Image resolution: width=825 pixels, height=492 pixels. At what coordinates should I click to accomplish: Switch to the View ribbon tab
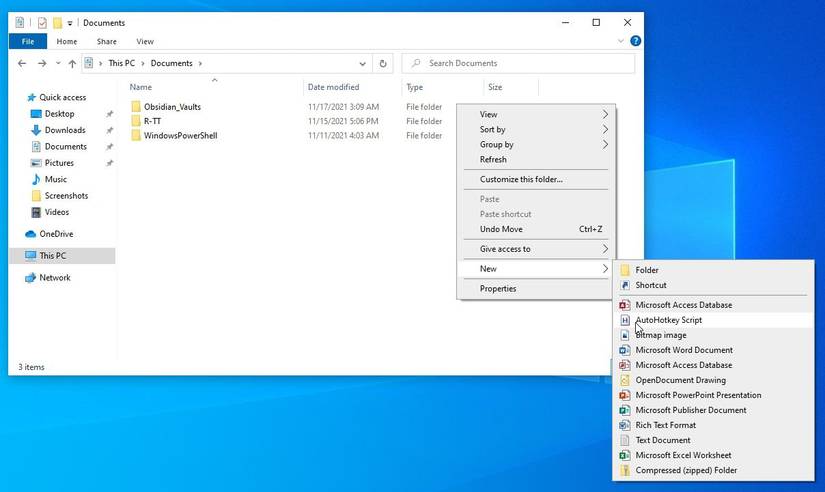coord(145,41)
